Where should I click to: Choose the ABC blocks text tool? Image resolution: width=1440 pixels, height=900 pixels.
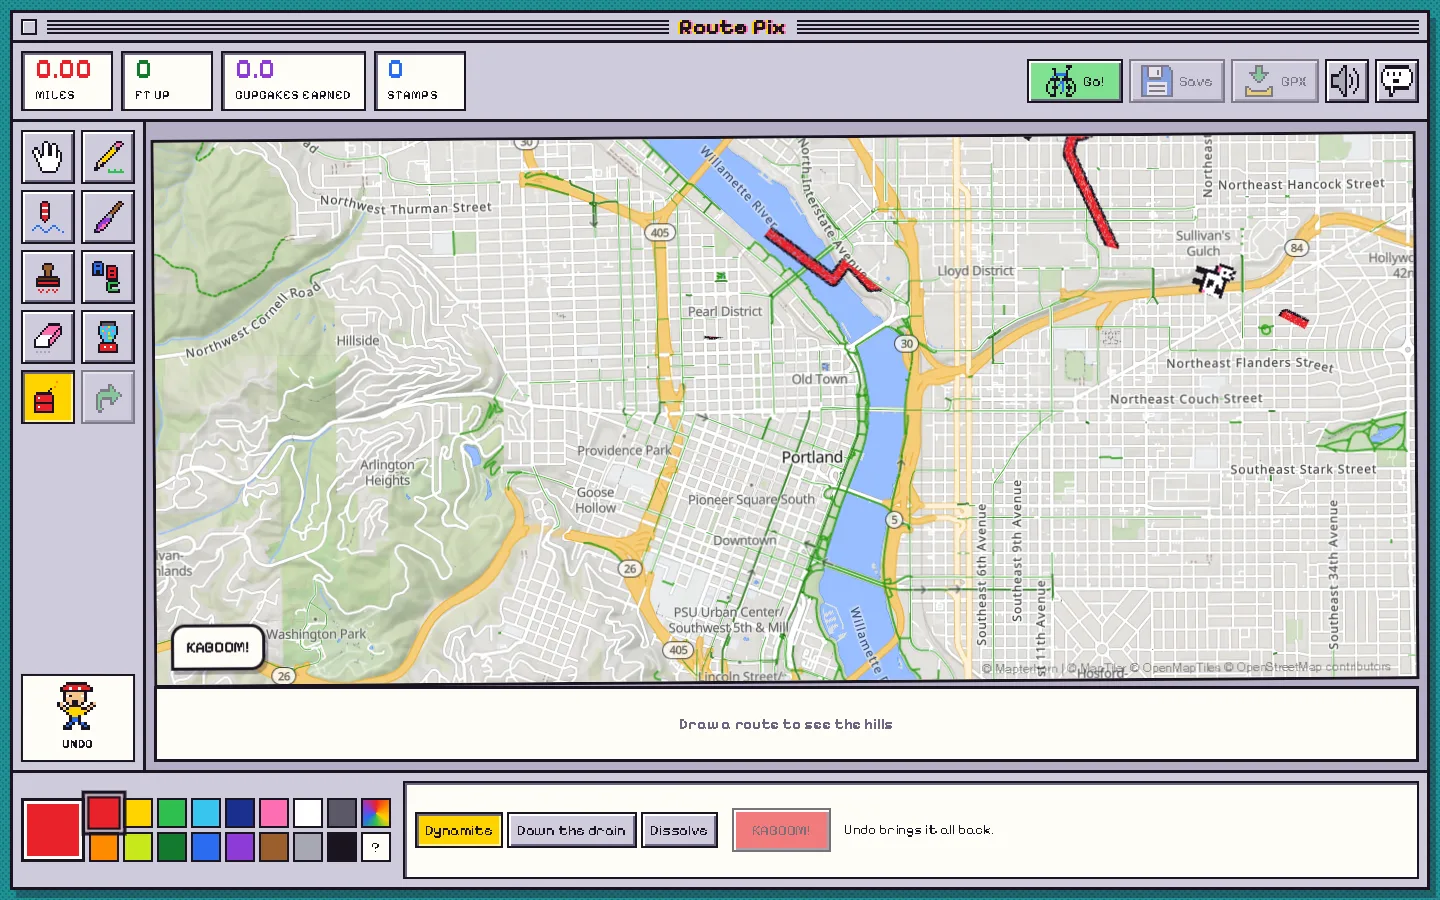point(108,277)
